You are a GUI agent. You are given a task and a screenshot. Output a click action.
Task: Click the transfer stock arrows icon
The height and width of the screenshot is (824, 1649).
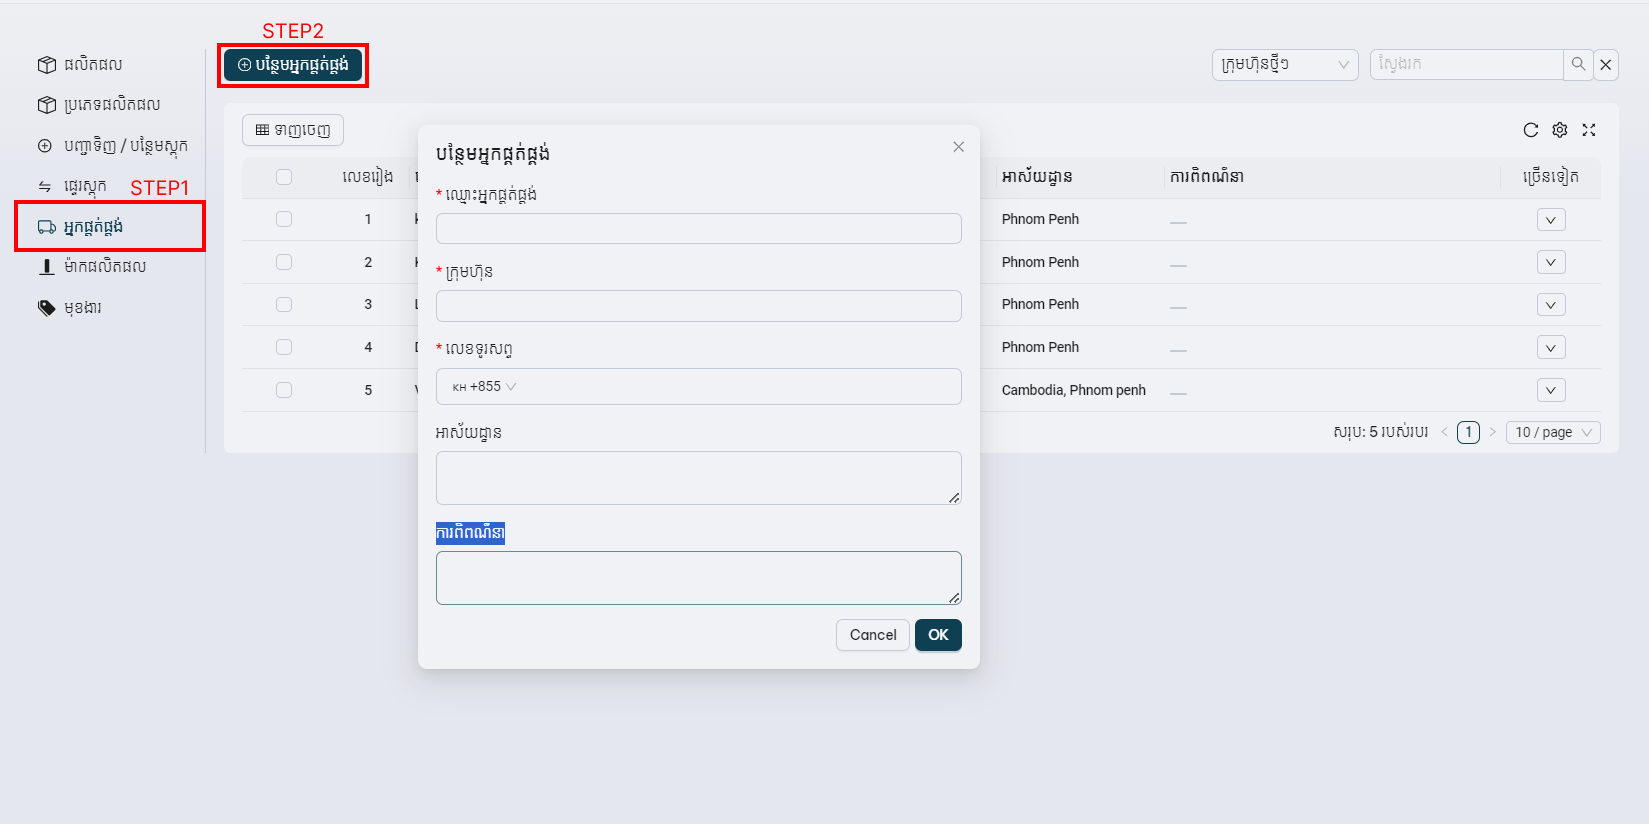45,187
